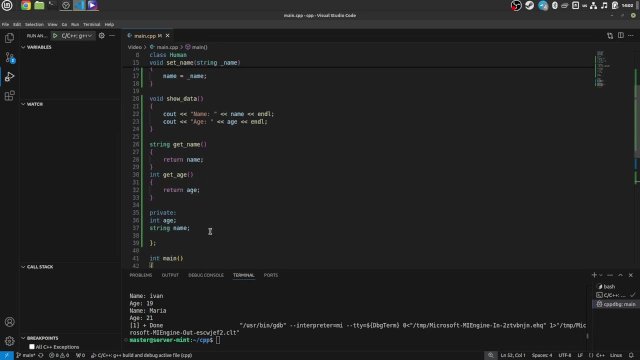Screen dimensions: 640x360
Task: Open editor more actions ellipsis
Action: pos(631,36)
